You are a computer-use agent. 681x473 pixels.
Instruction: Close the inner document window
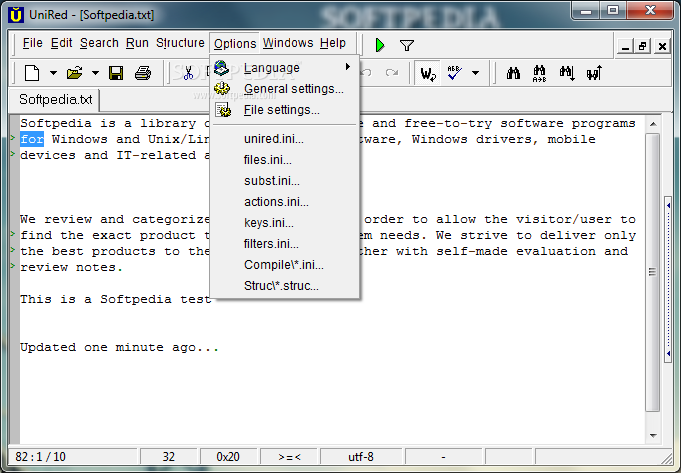(x=662, y=46)
